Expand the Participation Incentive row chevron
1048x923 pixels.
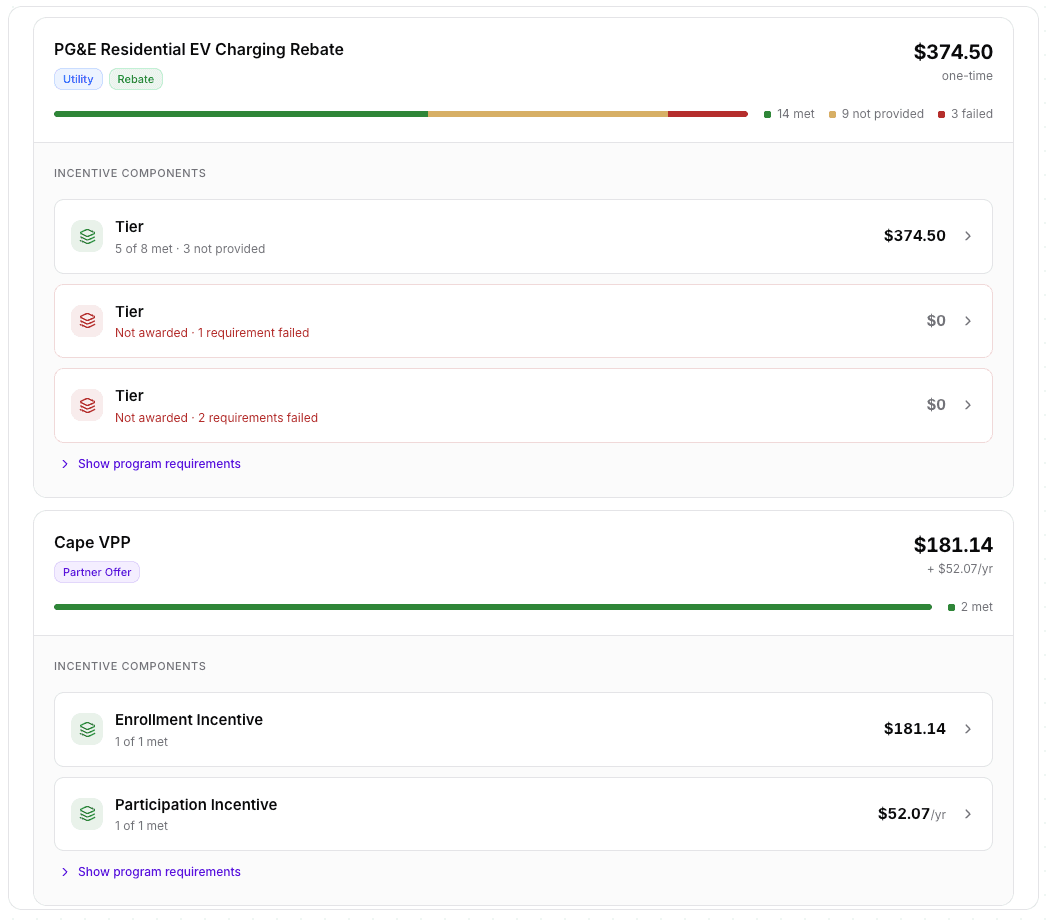pyautogui.click(x=968, y=813)
